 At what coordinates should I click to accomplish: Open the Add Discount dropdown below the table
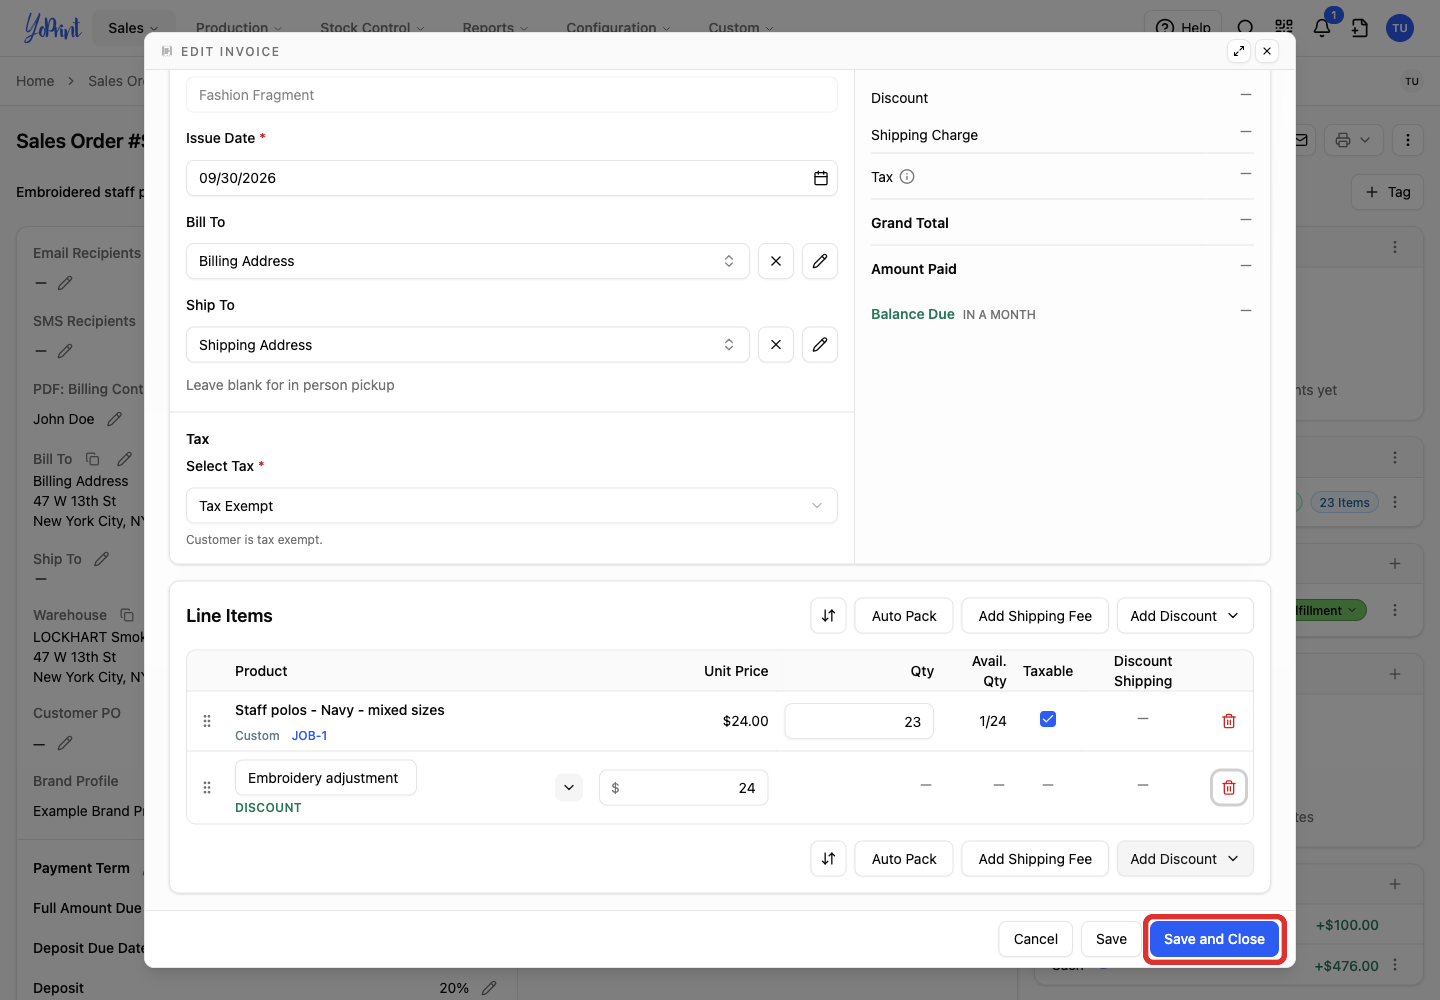[1185, 859]
